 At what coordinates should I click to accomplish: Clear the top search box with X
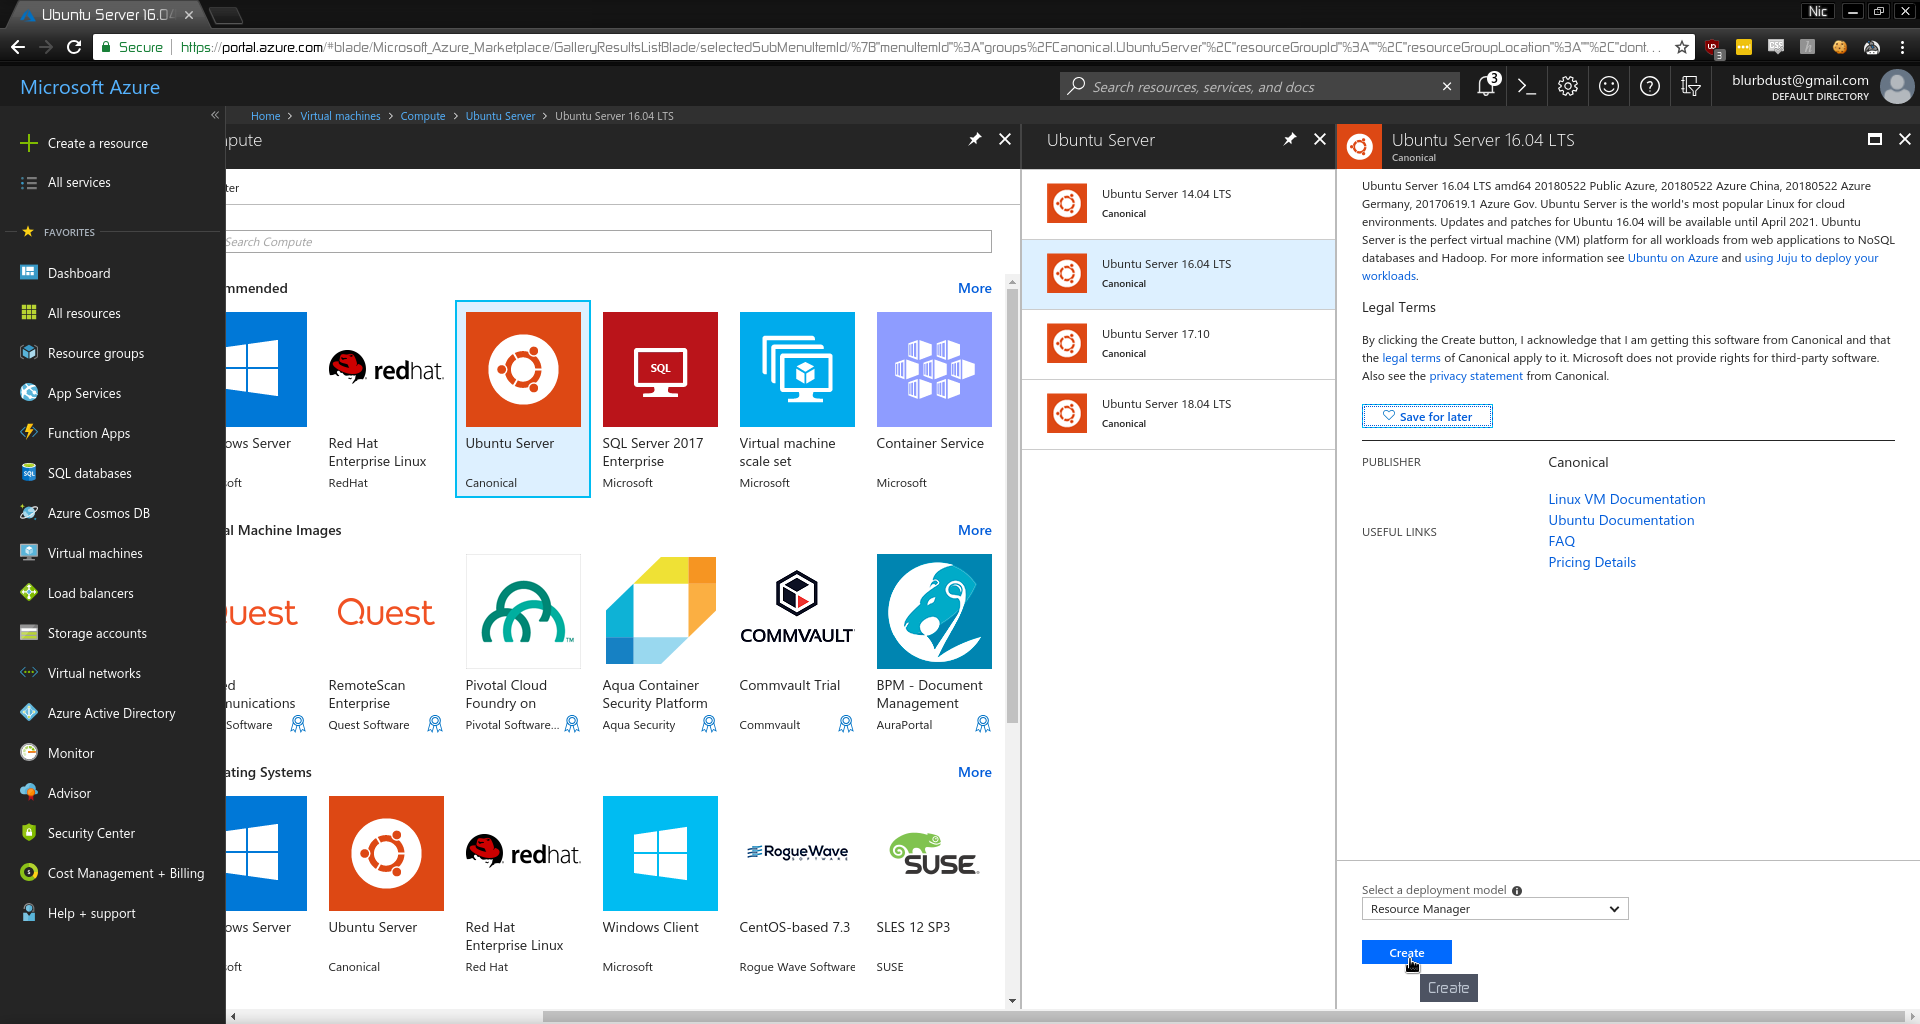tap(1446, 87)
